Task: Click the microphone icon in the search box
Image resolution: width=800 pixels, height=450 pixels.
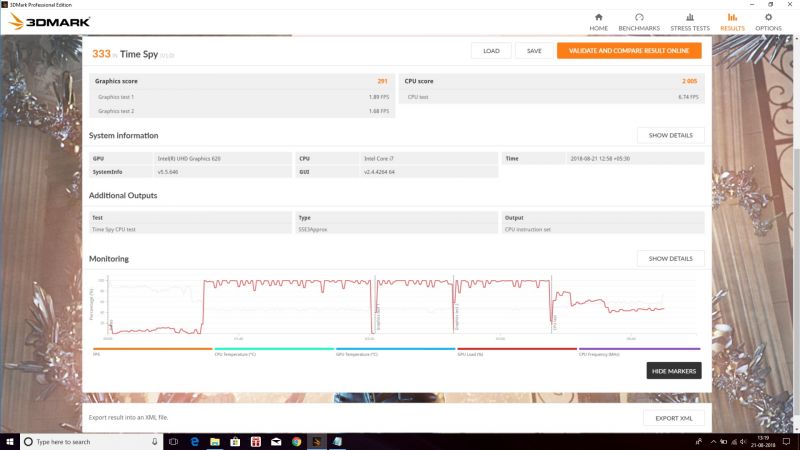Action: click(x=155, y=442)
